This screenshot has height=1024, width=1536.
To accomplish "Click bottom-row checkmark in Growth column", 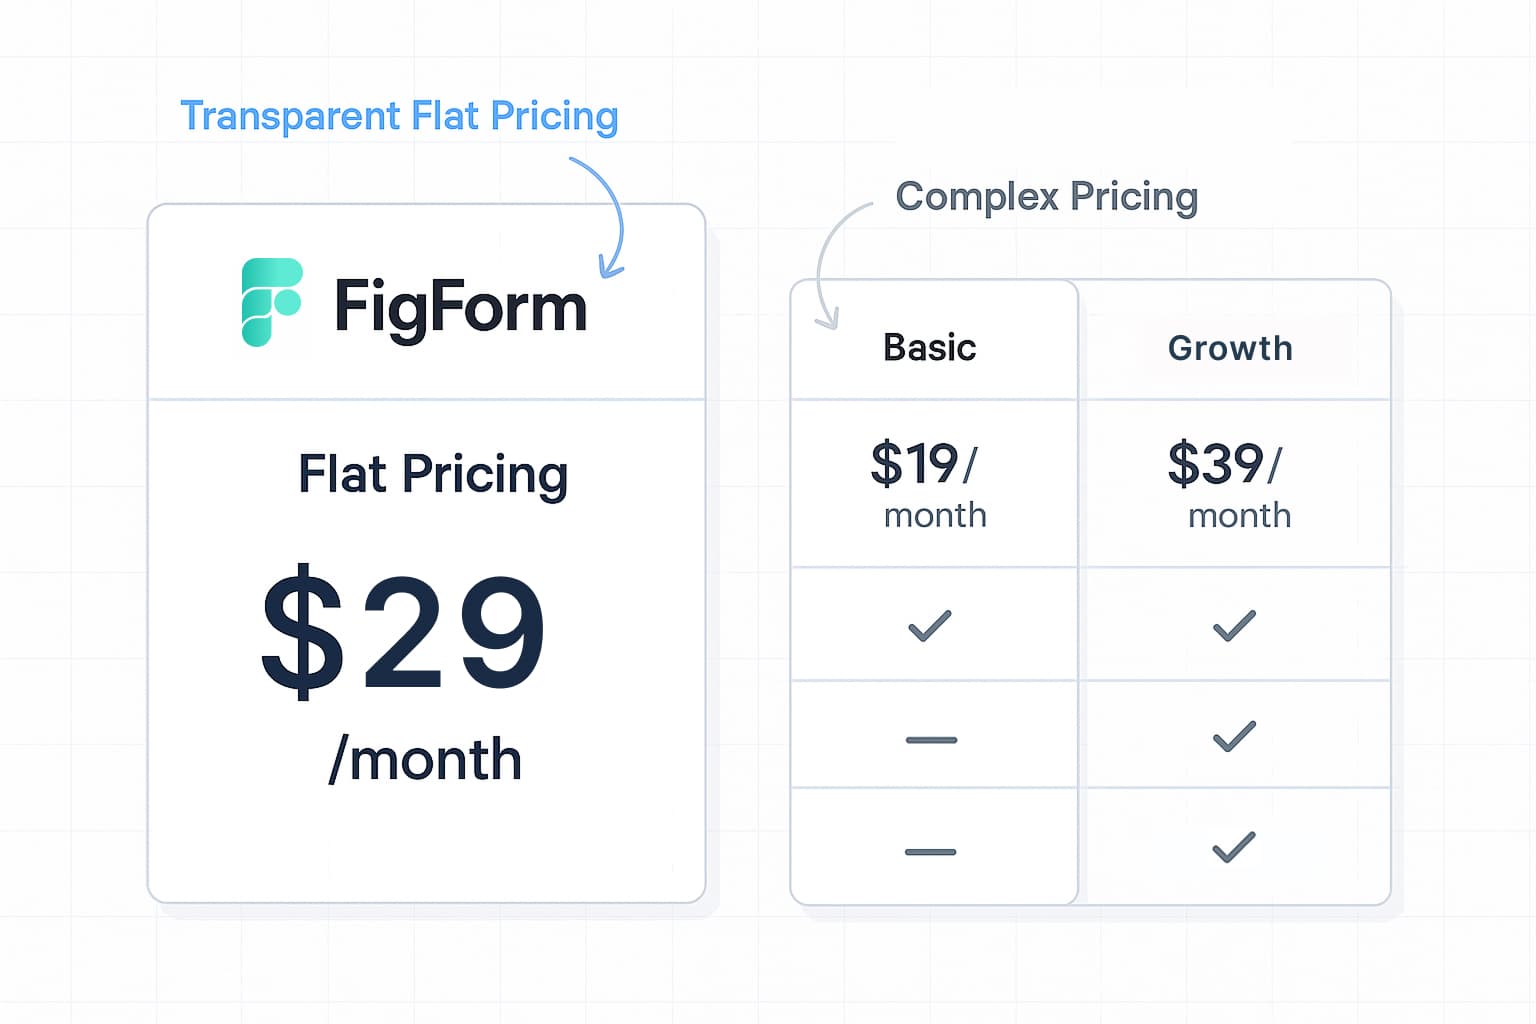I will (x=1234, y=847).
